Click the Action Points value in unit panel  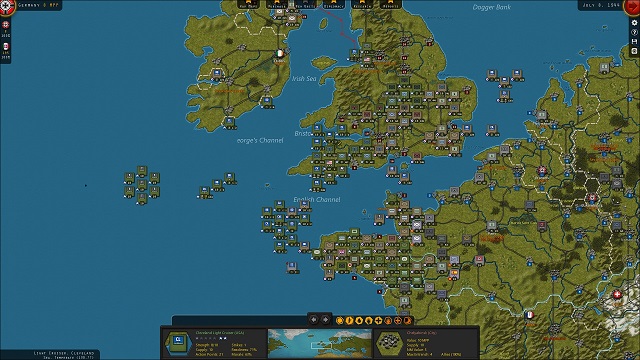[209, 354]
